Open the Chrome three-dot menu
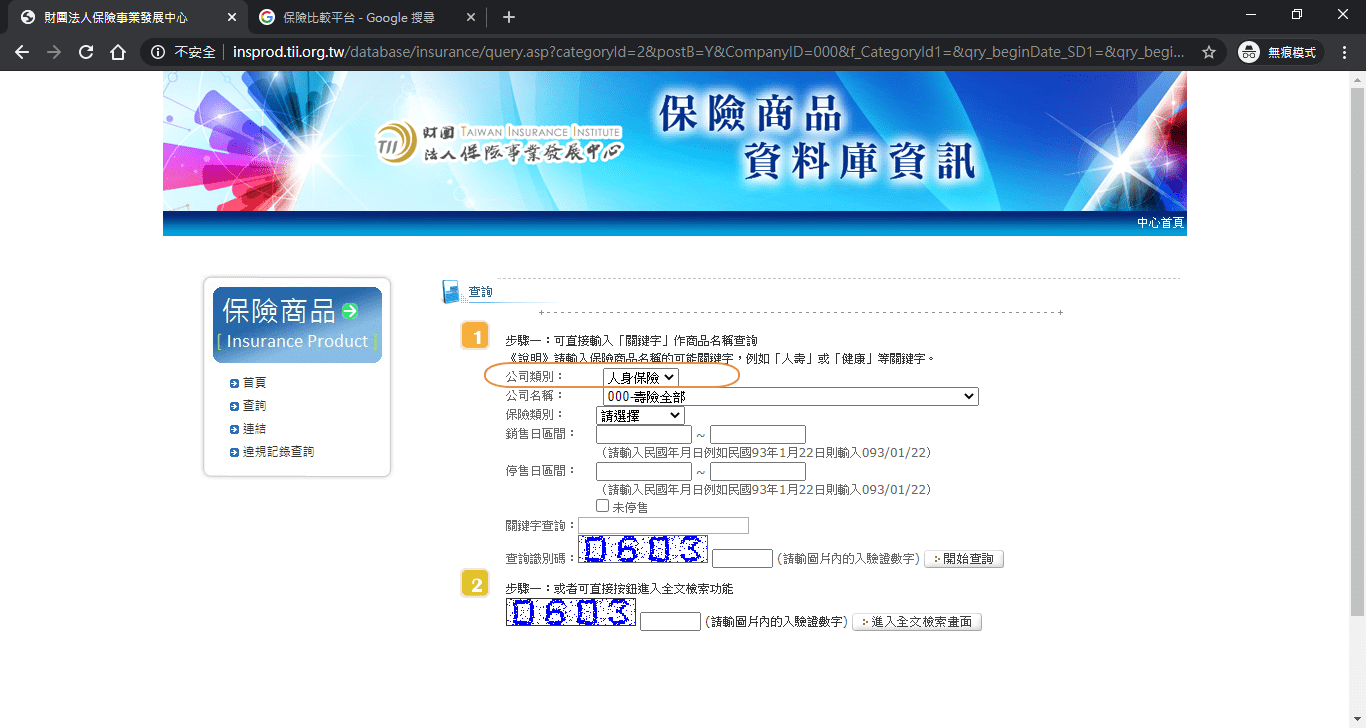This screenshot has width=1366, height=728. click(x=1344, y=51)
